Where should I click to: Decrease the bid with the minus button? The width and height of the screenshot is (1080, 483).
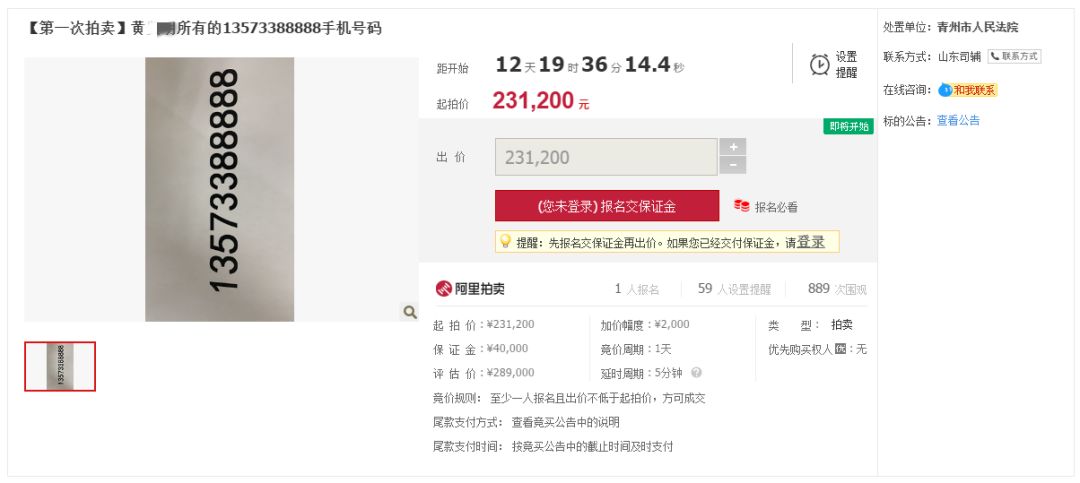click(733, 166)
